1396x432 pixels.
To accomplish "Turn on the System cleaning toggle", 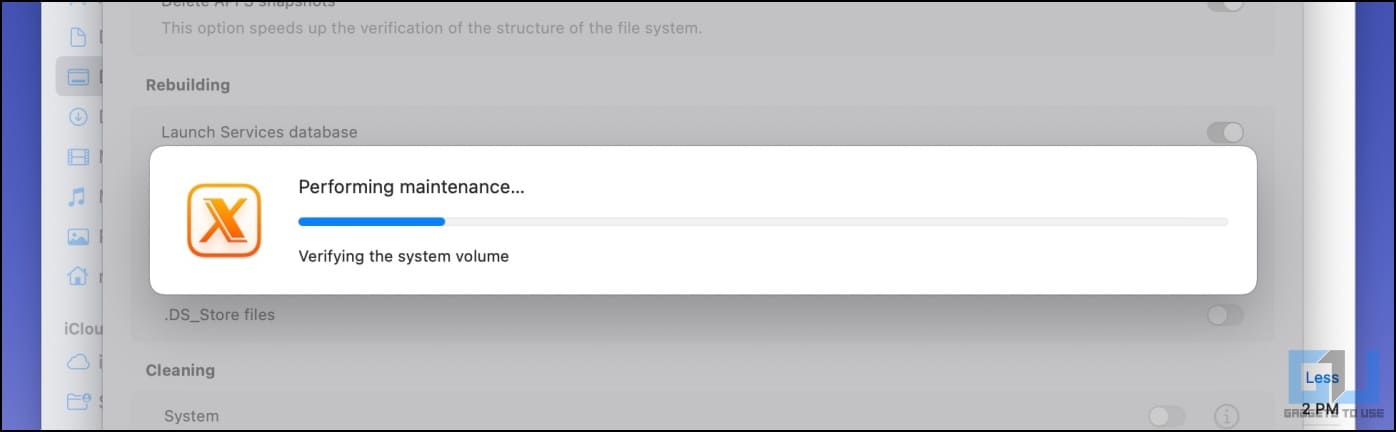I will coord(1167,416).
